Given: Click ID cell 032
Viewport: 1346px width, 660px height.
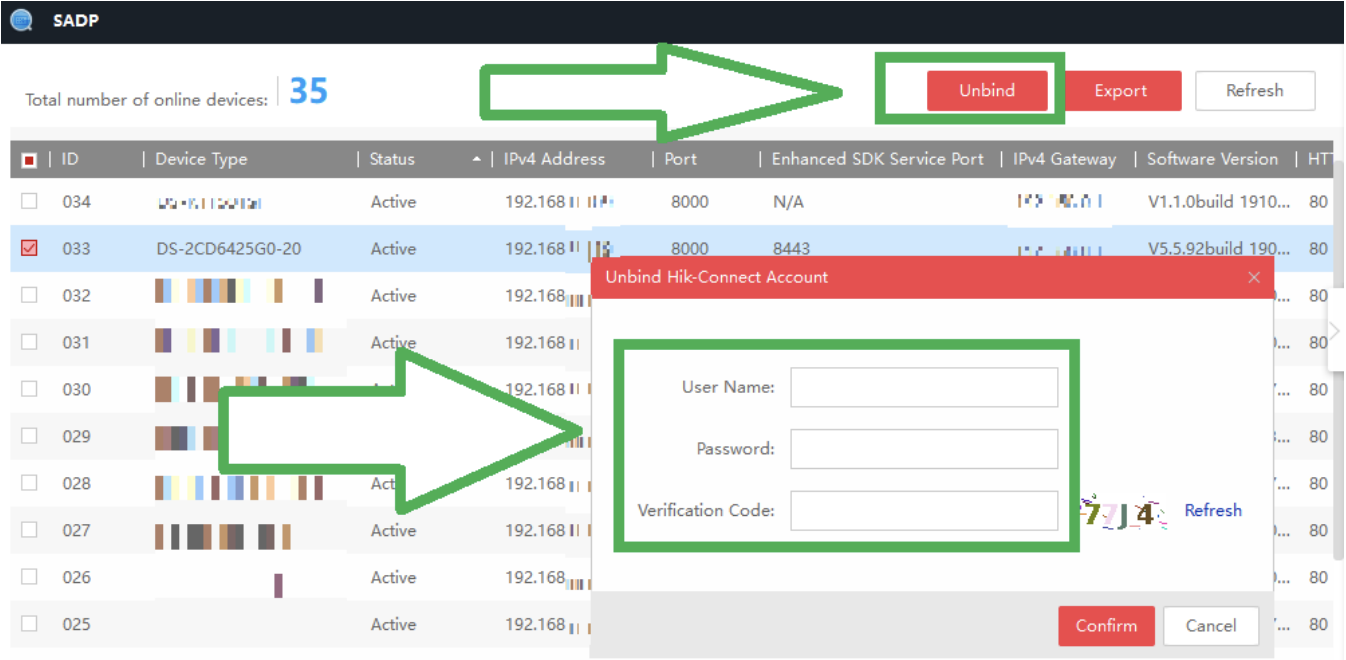Looking at the screenshot, I should [x=76, y=295].
